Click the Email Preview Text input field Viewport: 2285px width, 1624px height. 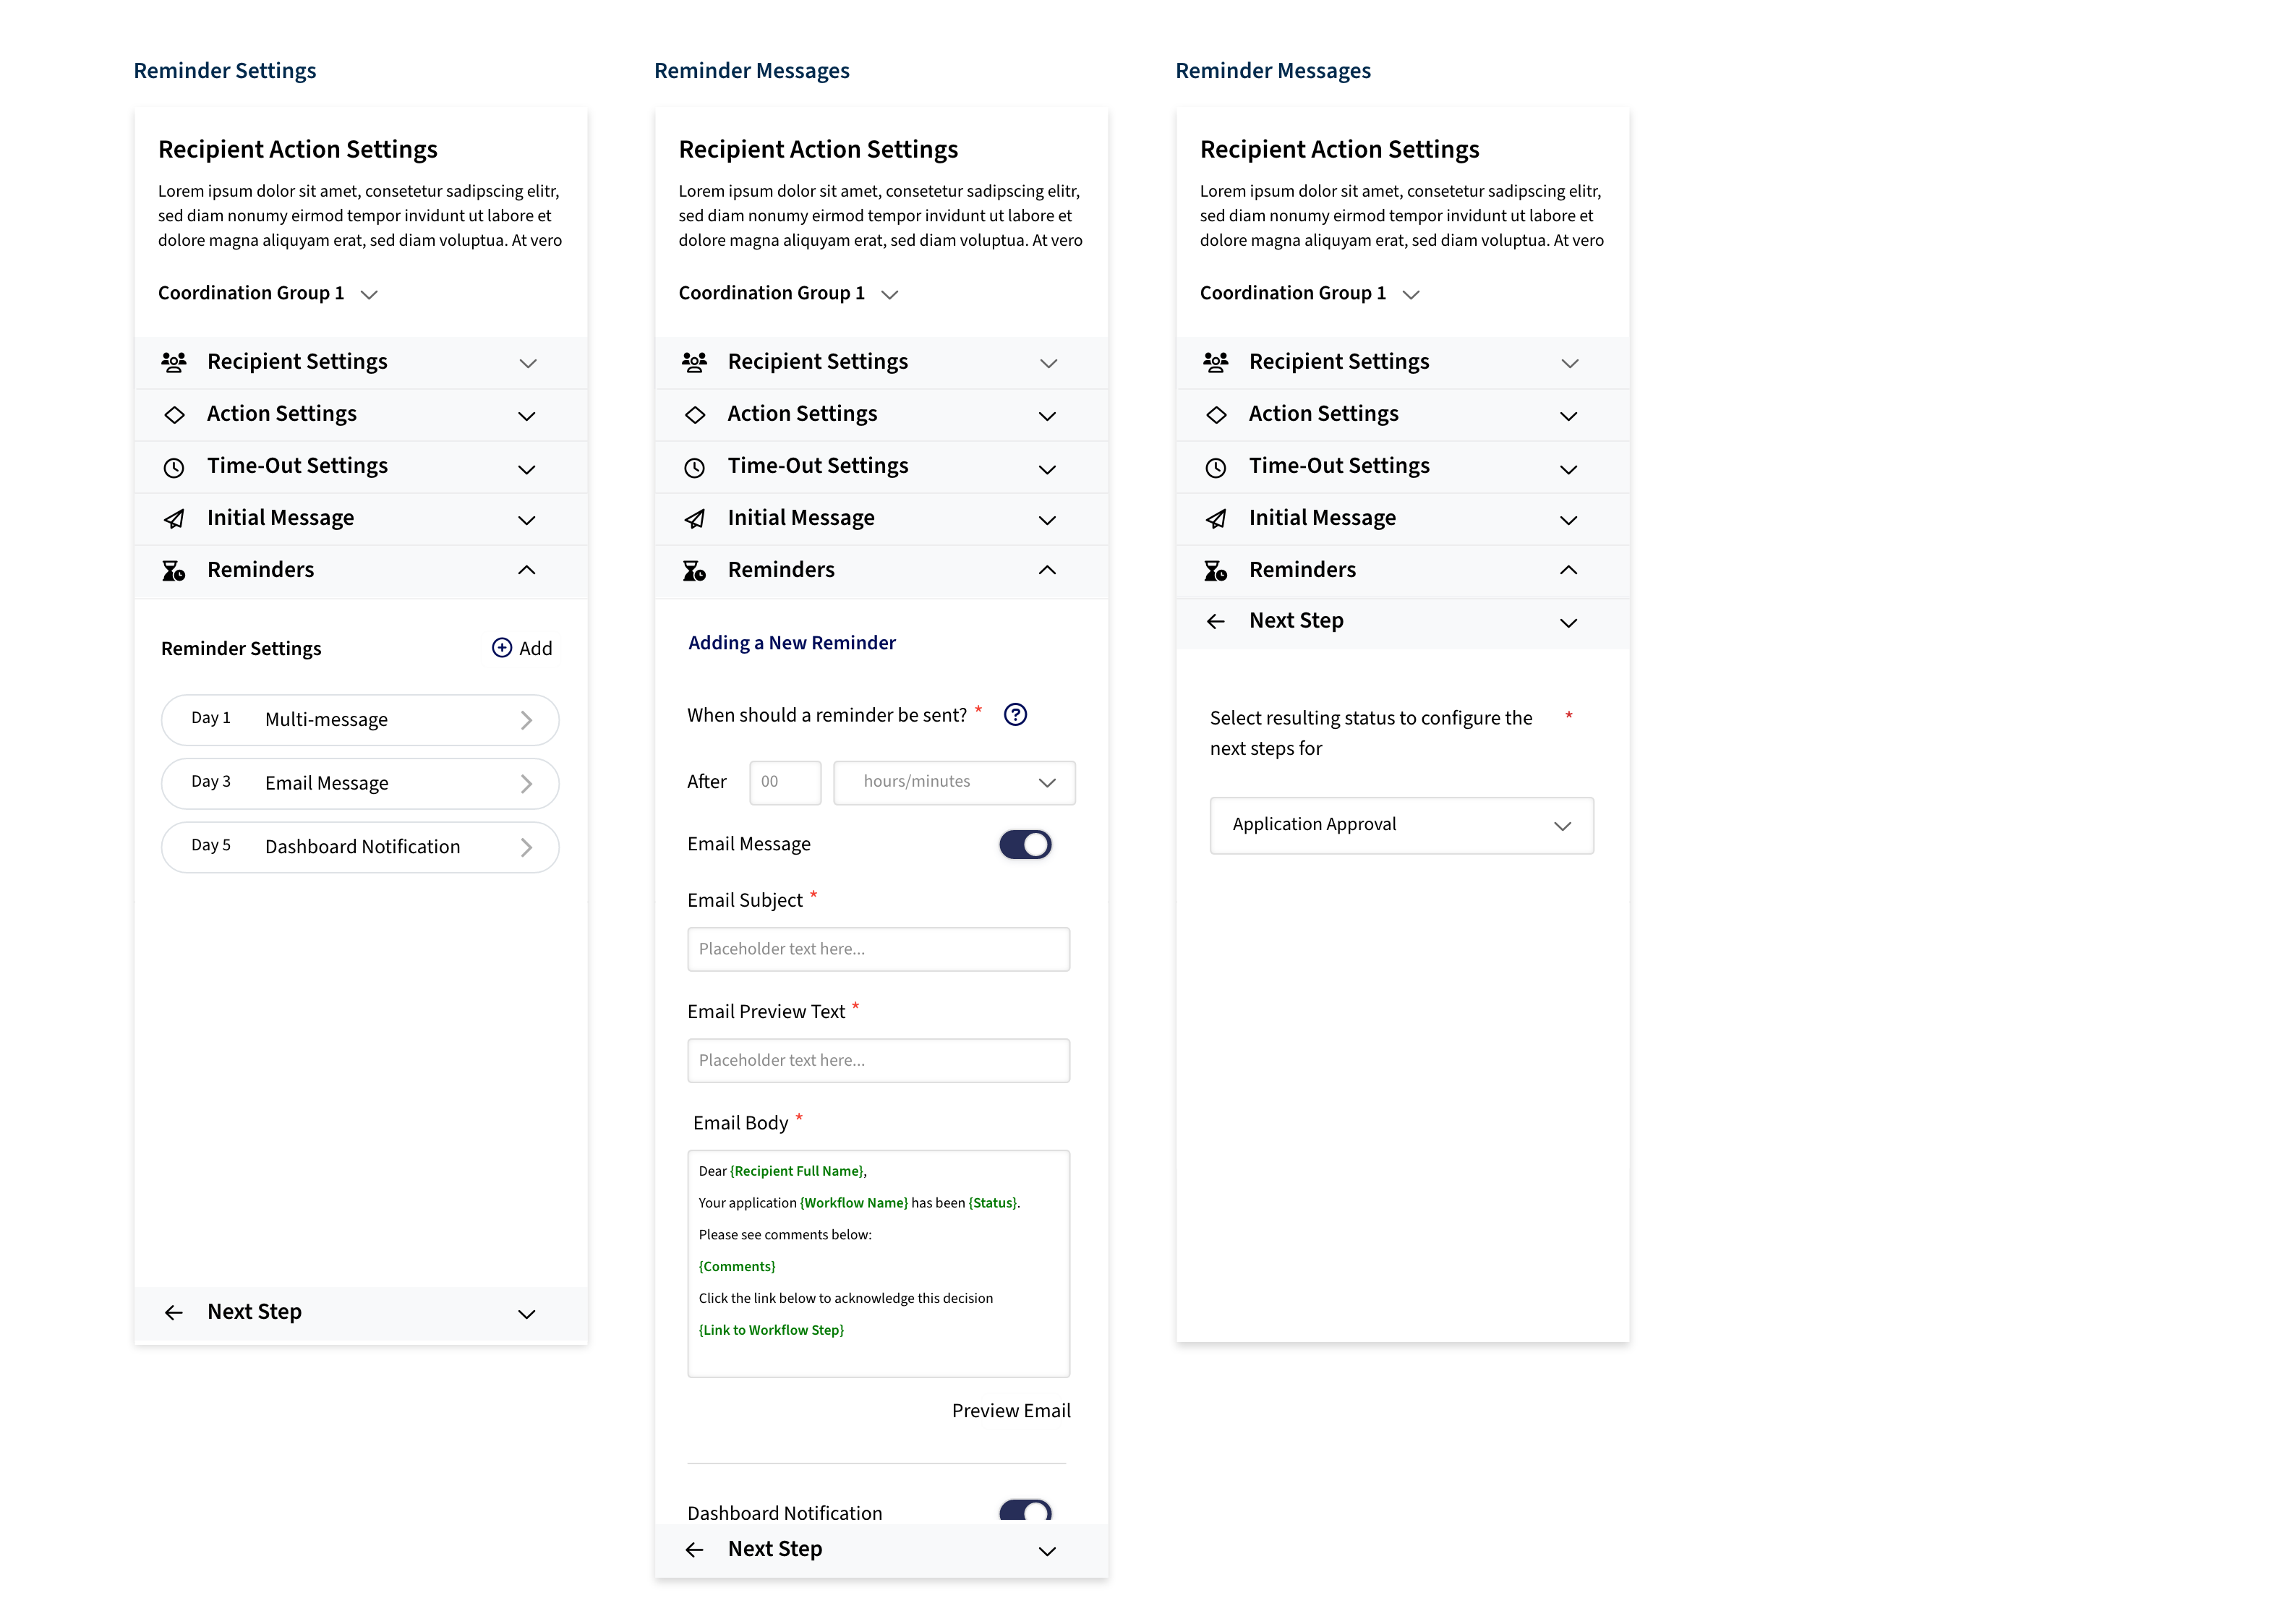878,1060
